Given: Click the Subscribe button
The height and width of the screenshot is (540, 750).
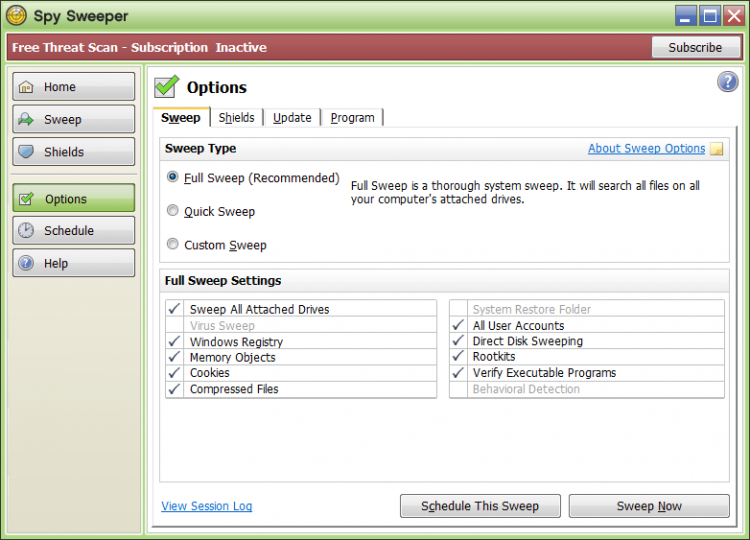Looking at the screenshot, I should 695,47.
